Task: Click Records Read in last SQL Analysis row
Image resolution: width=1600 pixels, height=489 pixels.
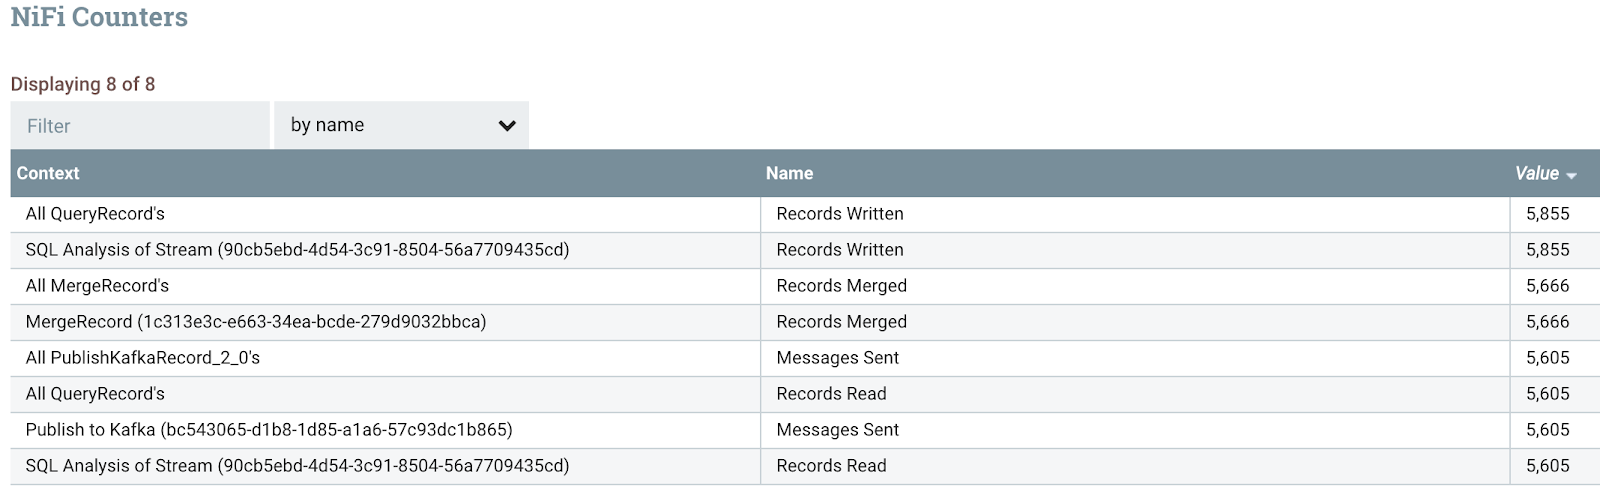Action: click(x=831, y=466)
